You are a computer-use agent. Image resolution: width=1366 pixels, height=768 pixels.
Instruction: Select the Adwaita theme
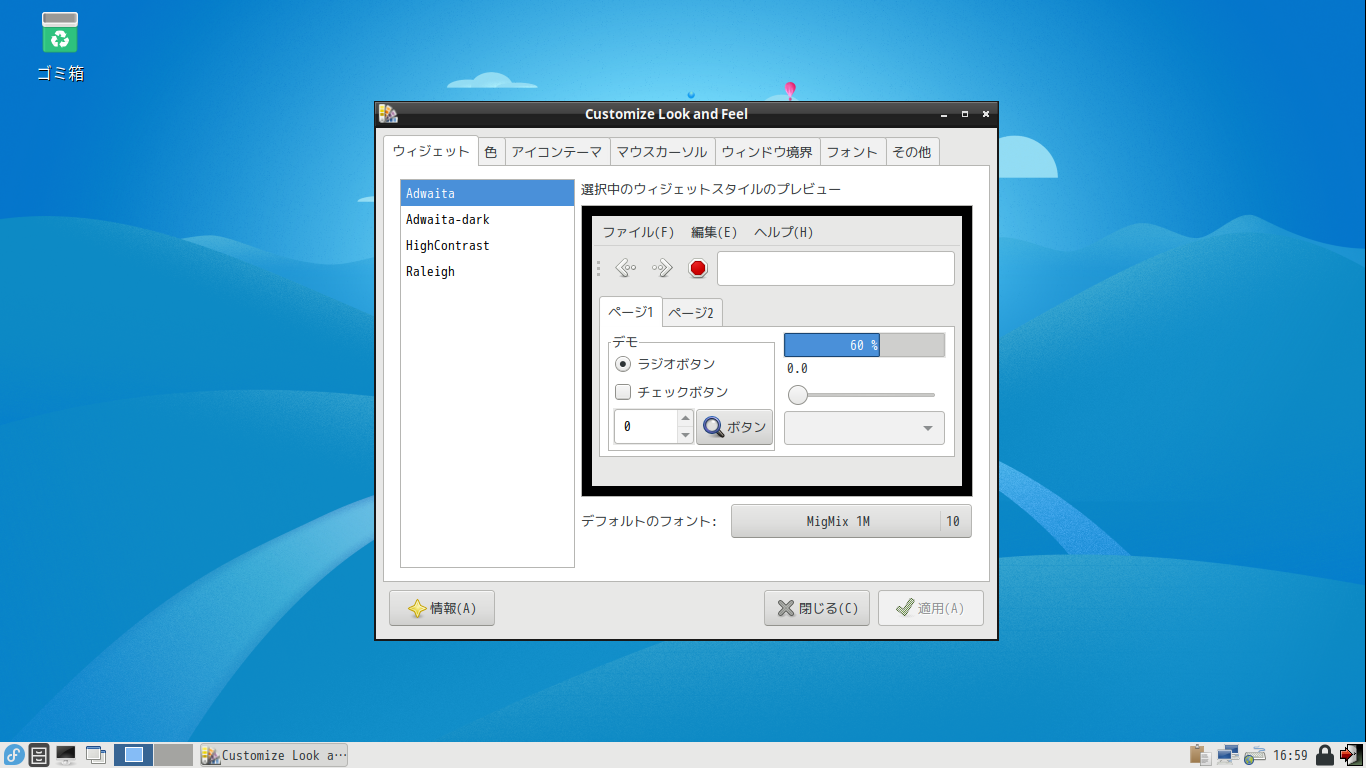pyautogui.click(x=487, y=193)
